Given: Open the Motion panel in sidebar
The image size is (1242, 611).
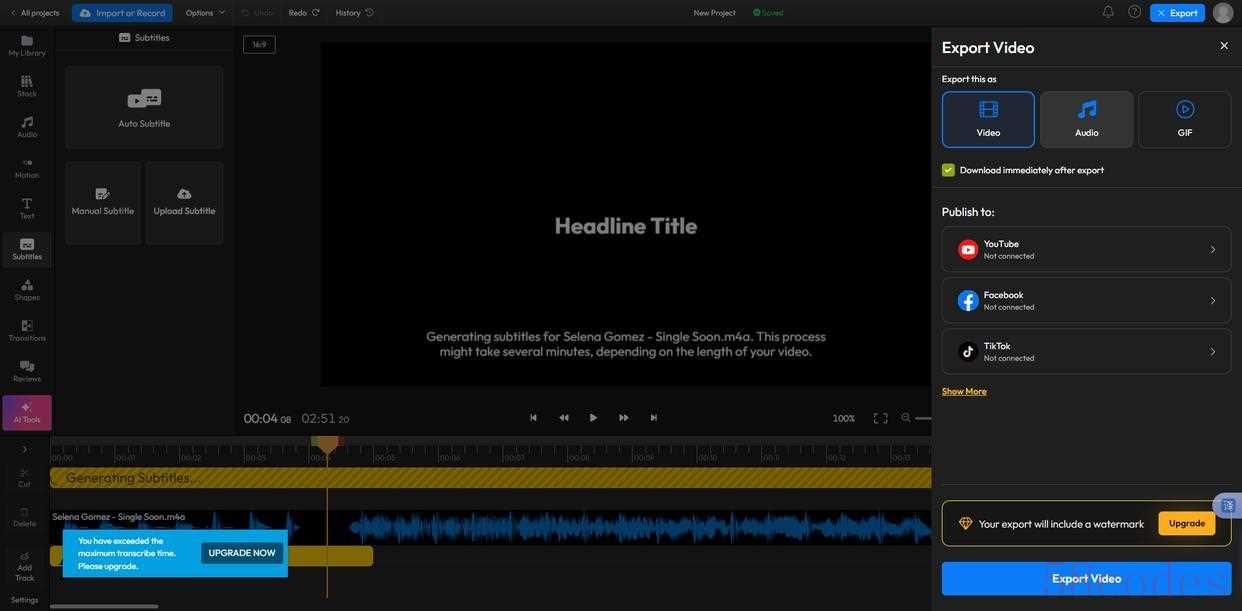Looking at the screenshot, I should (27, 168).
